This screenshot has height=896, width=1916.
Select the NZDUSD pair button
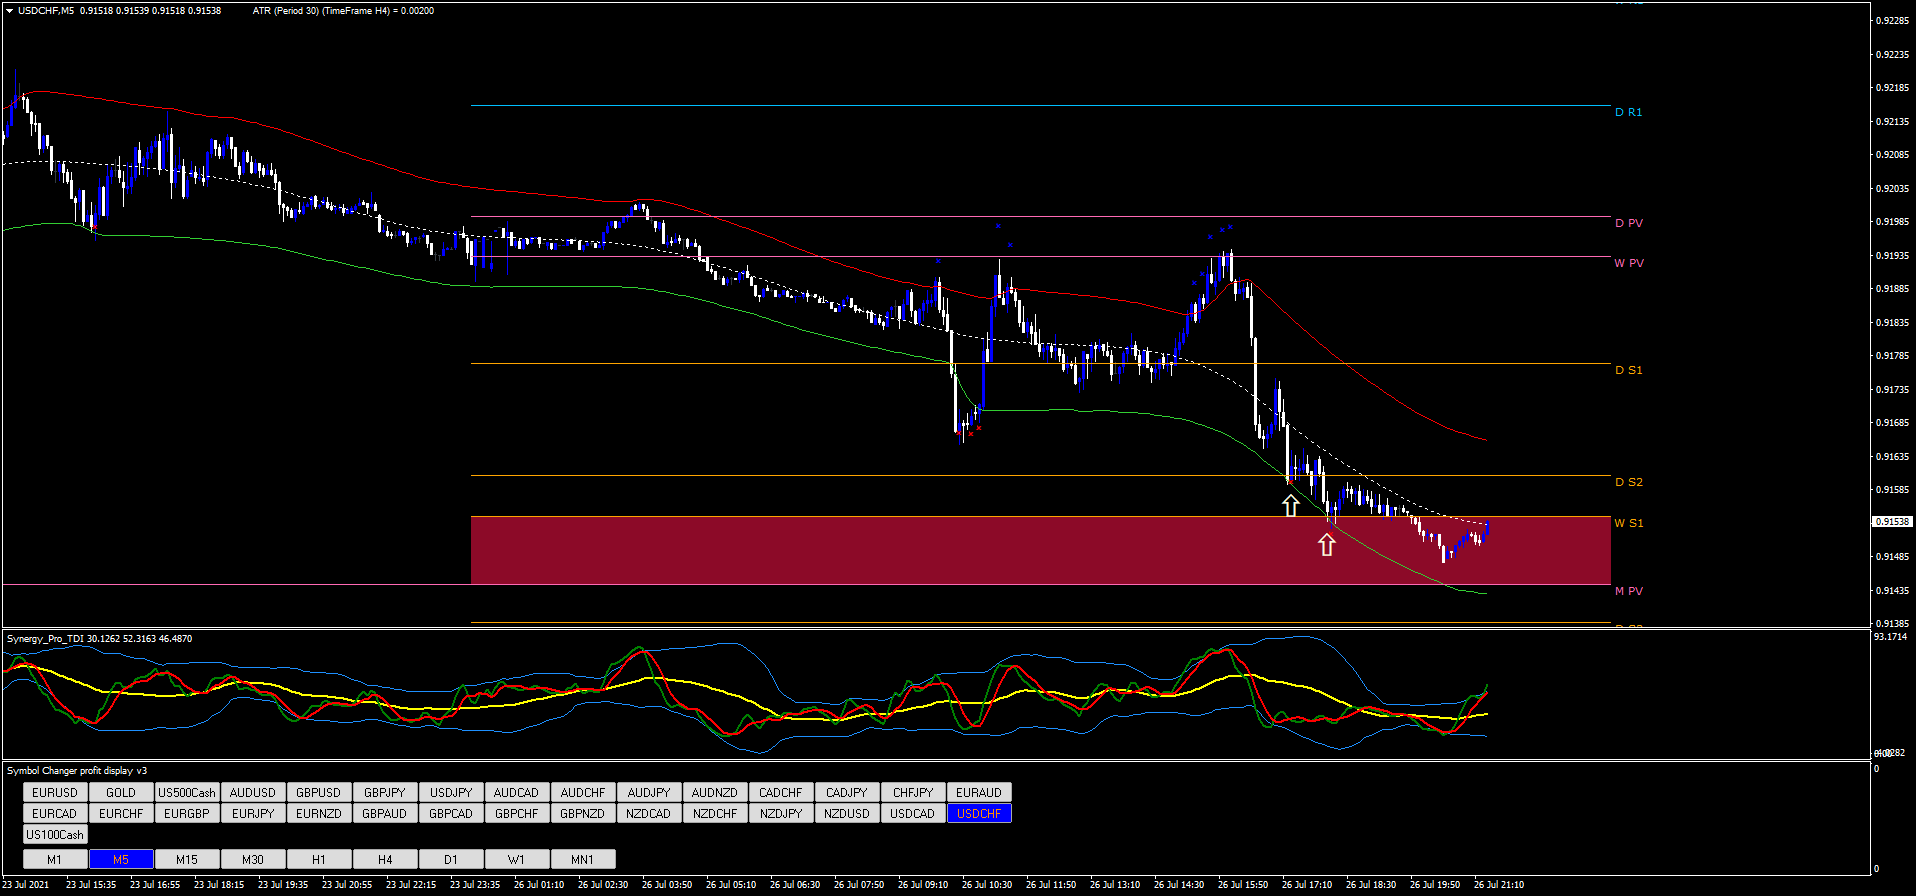coord(847,814)
